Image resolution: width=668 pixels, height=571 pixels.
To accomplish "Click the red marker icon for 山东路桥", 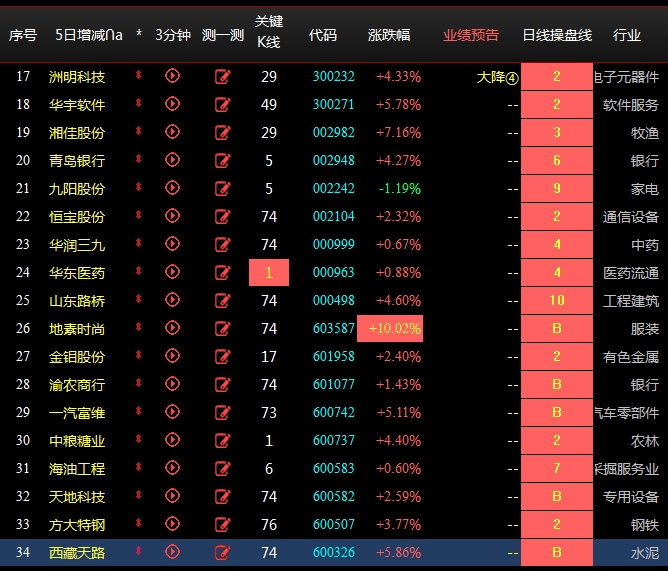I will (138, 299).
